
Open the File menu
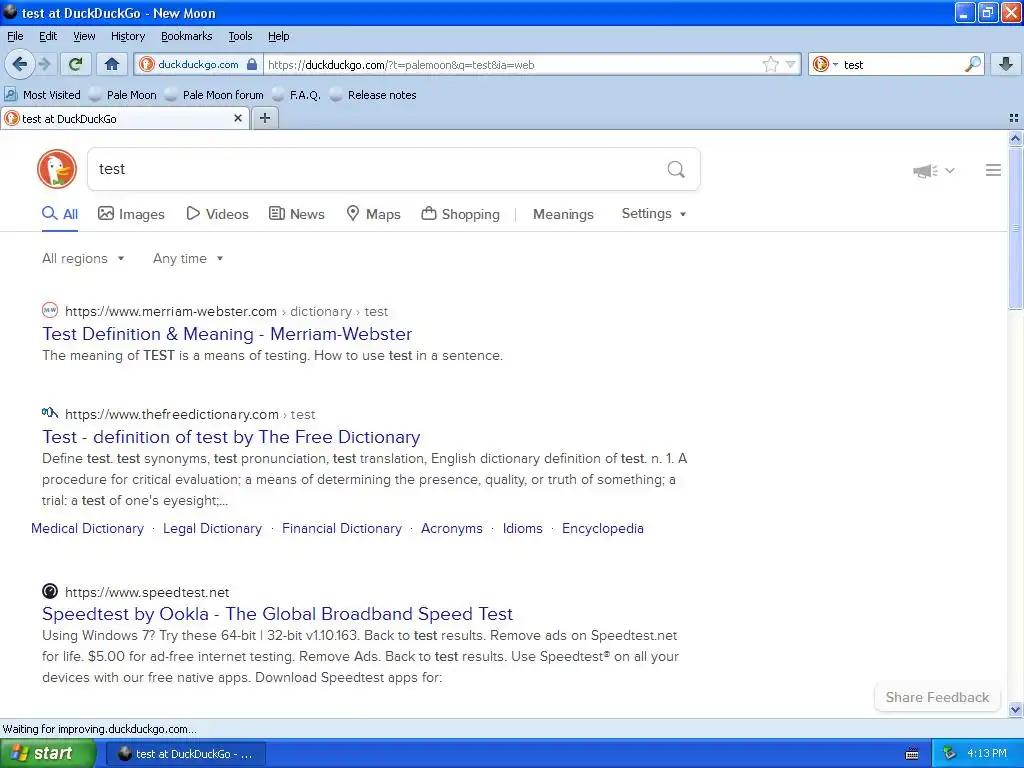pos(15,36)
